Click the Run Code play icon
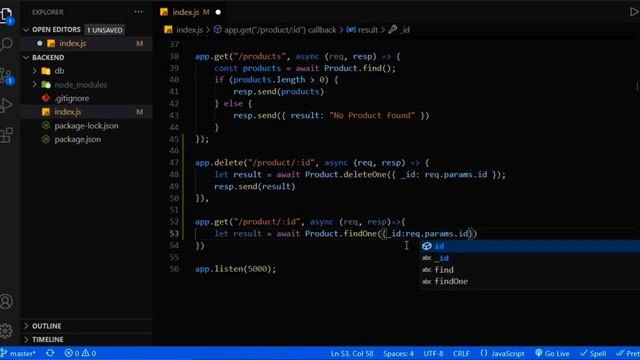 click(x=634, y=12)
